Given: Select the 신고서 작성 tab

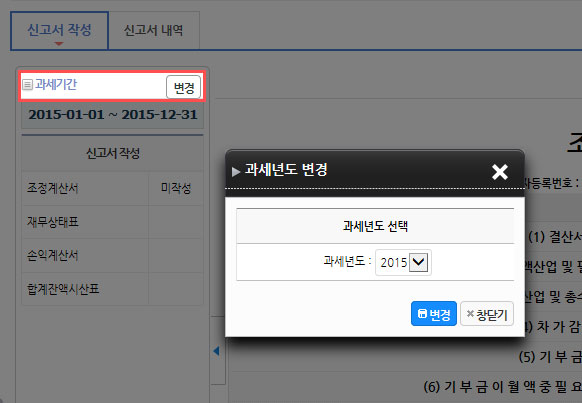Looking at the screenshot, I should [59, 30].
